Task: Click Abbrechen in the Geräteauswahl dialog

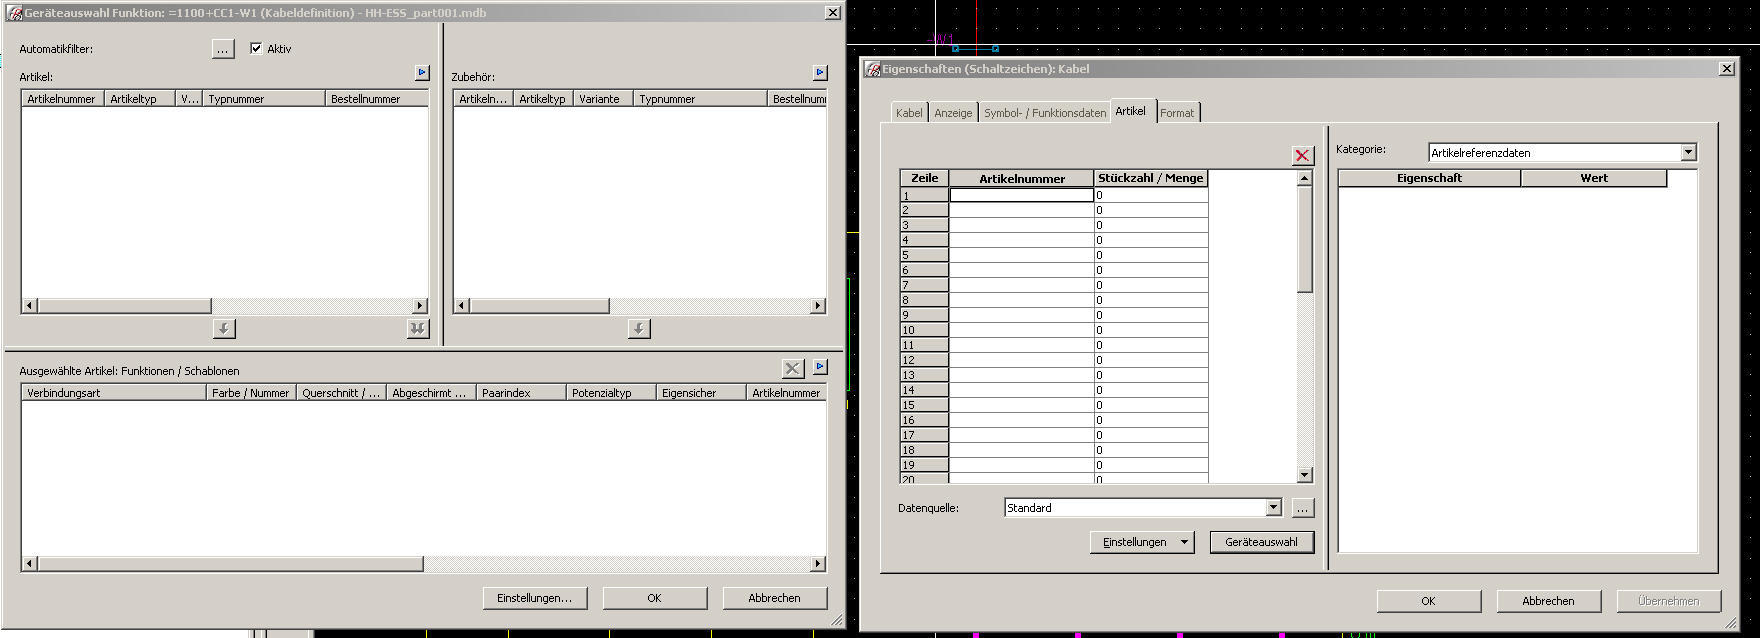Action: [x=775, y=598]
